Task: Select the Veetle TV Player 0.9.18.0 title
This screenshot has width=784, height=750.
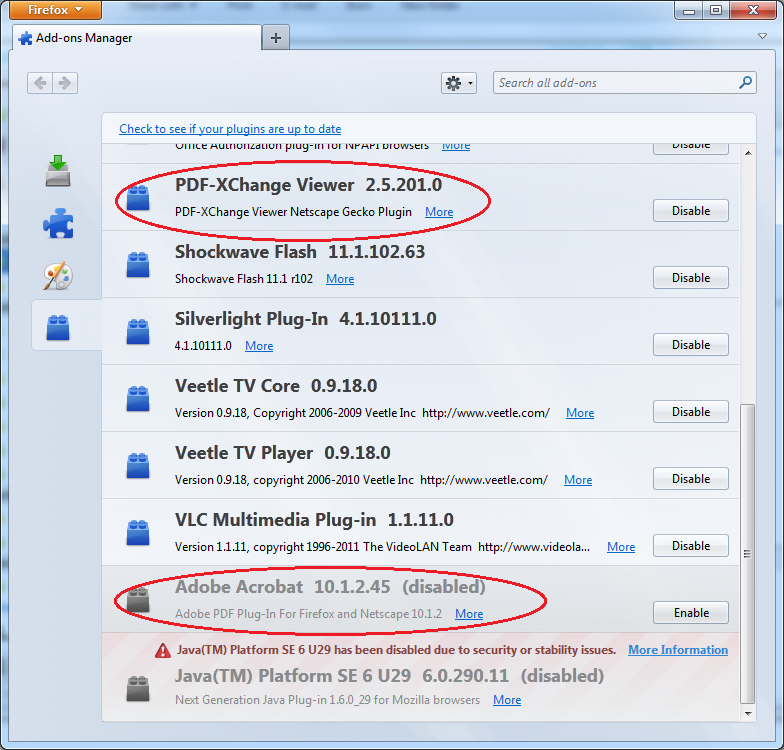Action: tap(282, 453)
